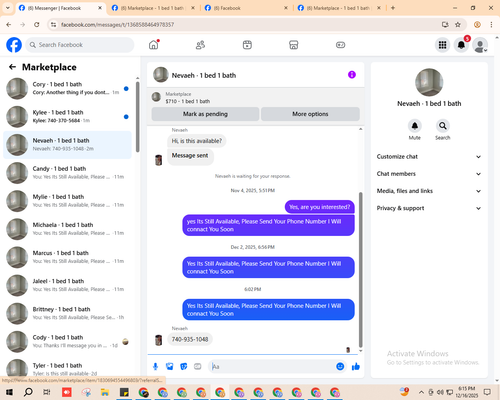The height and width of the screenshot is (400, 500).
Task: Click Nevaeh's profile picture in right panel
Action: 429,82
